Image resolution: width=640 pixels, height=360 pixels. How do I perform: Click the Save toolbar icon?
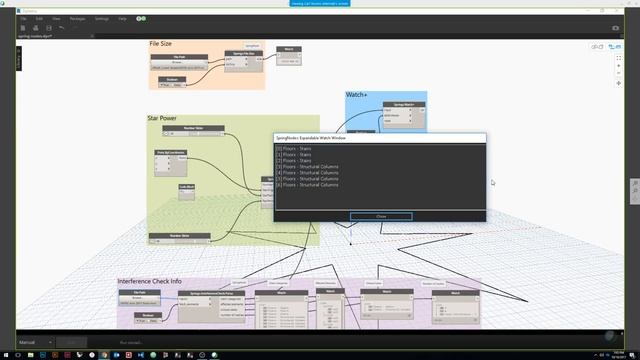49,28
